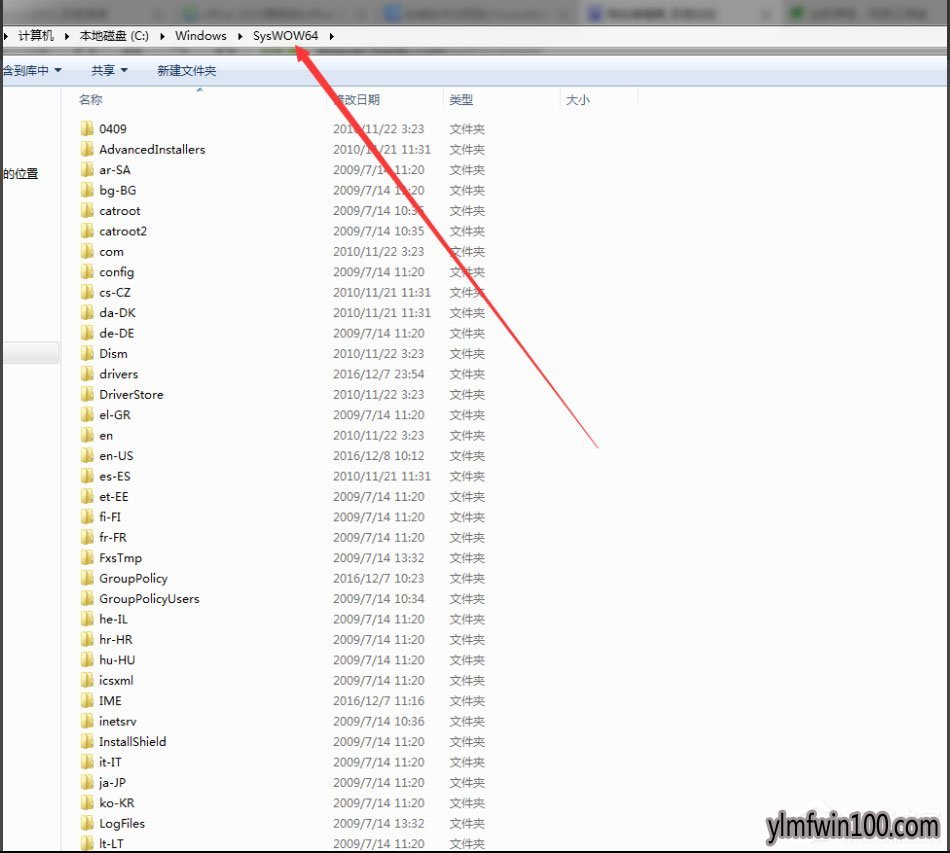This screenshot has height=853, width=950.
Task: Select the inetsrv folder name
Action: 118,722
